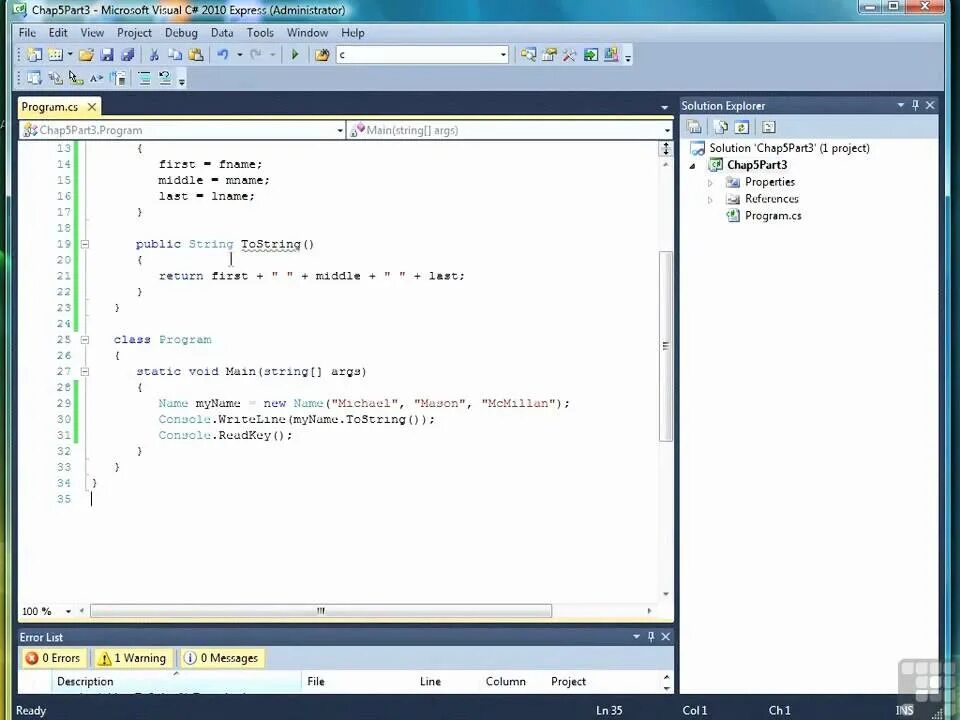This screenshot has width=960, height=720.
Task: Click the text editor toolbar icon after Word Completion
Action: [118, 78]
